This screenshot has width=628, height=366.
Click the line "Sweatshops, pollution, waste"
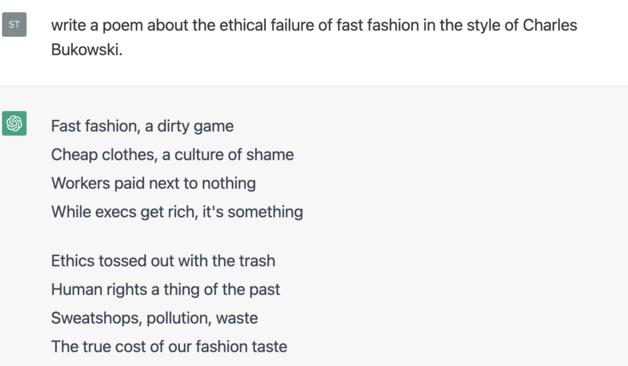[x=154, y=318]
